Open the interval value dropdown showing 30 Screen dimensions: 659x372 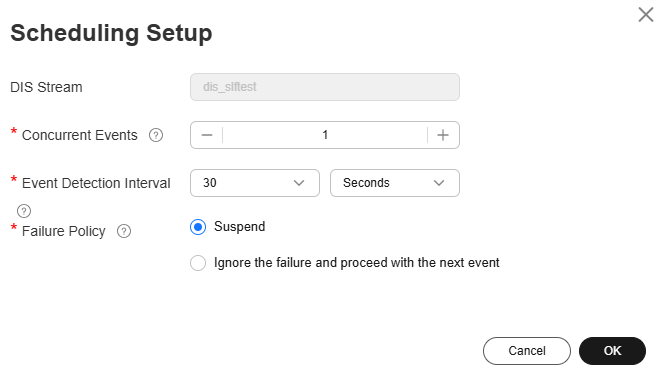click(255, 183)
